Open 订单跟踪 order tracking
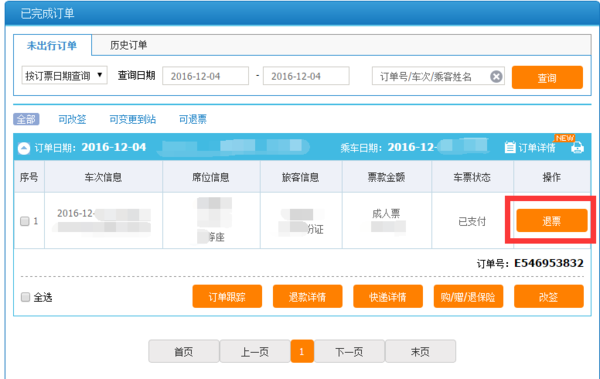The height and width of the screenshot is (379, 600). click(x=227, y=296)
